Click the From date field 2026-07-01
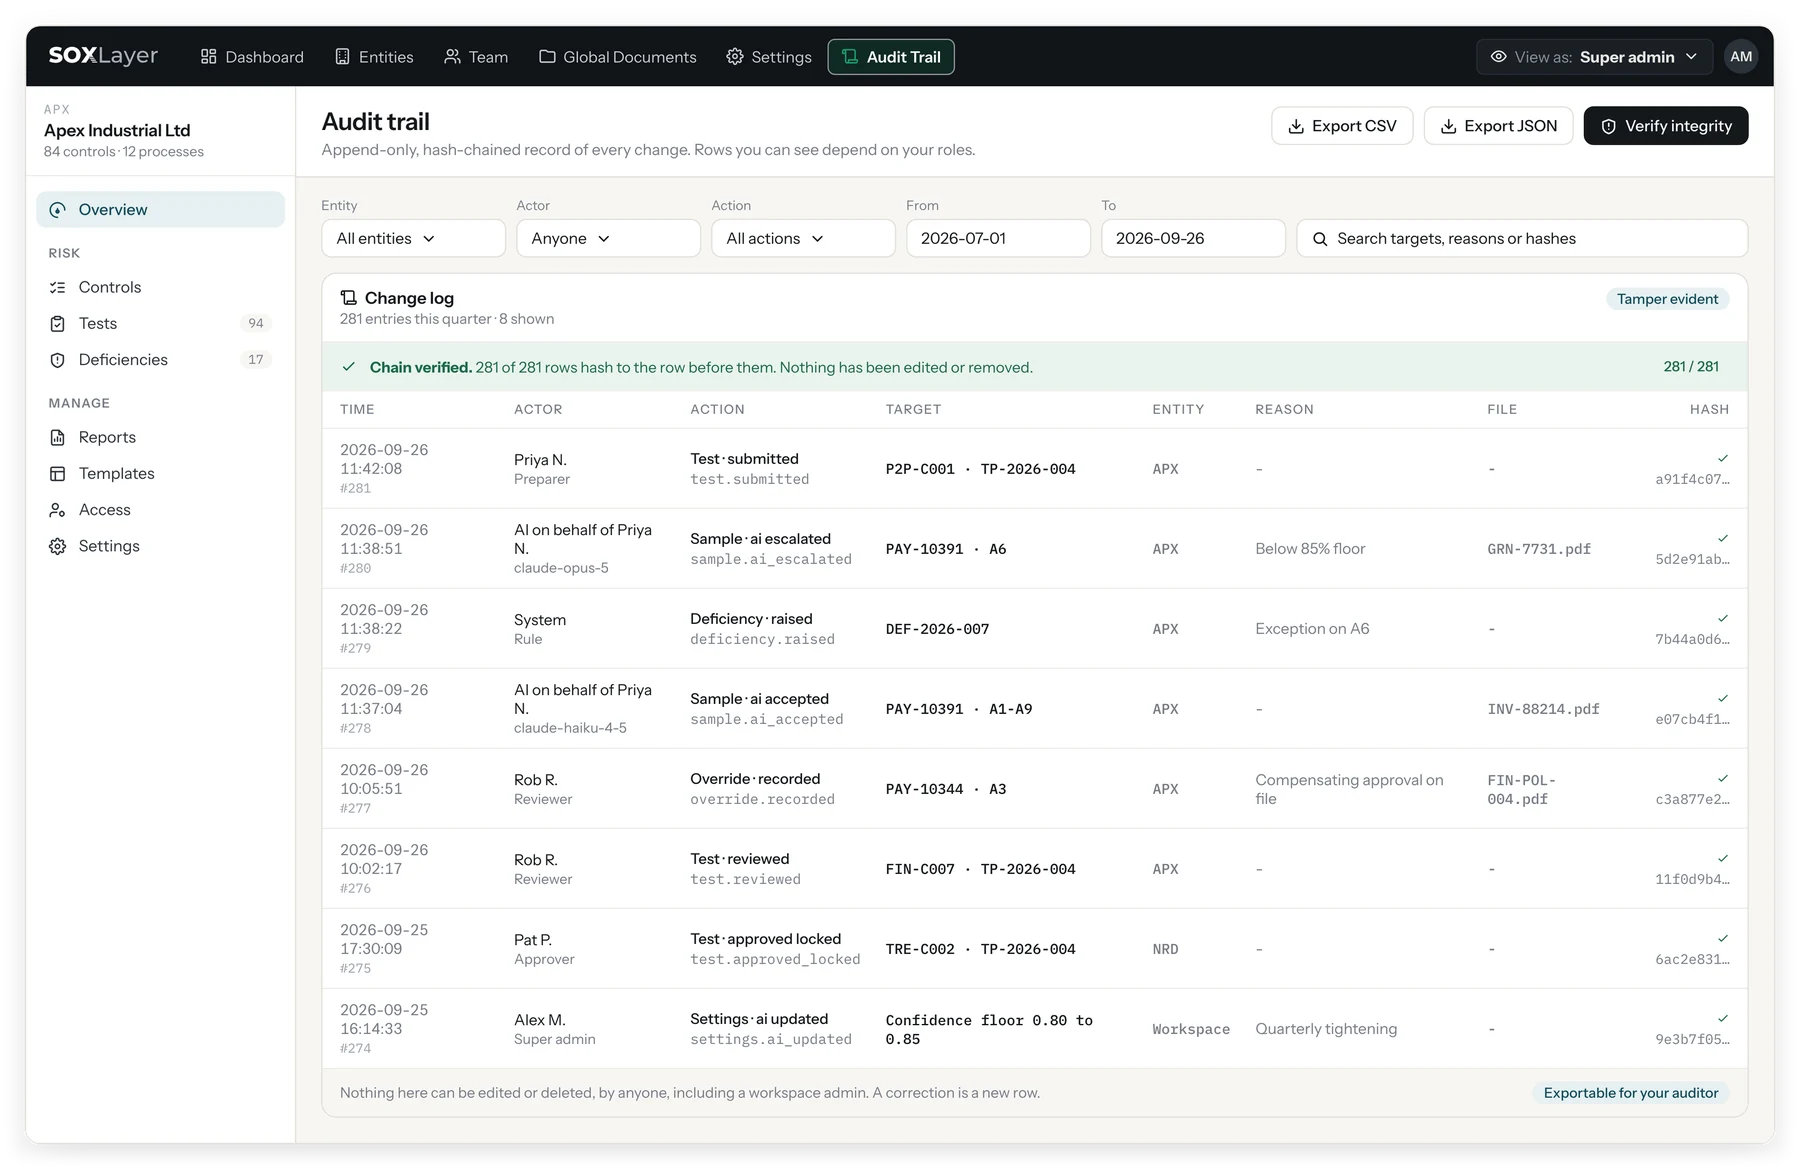The image size is (1800, 1169). coord(998,239)
